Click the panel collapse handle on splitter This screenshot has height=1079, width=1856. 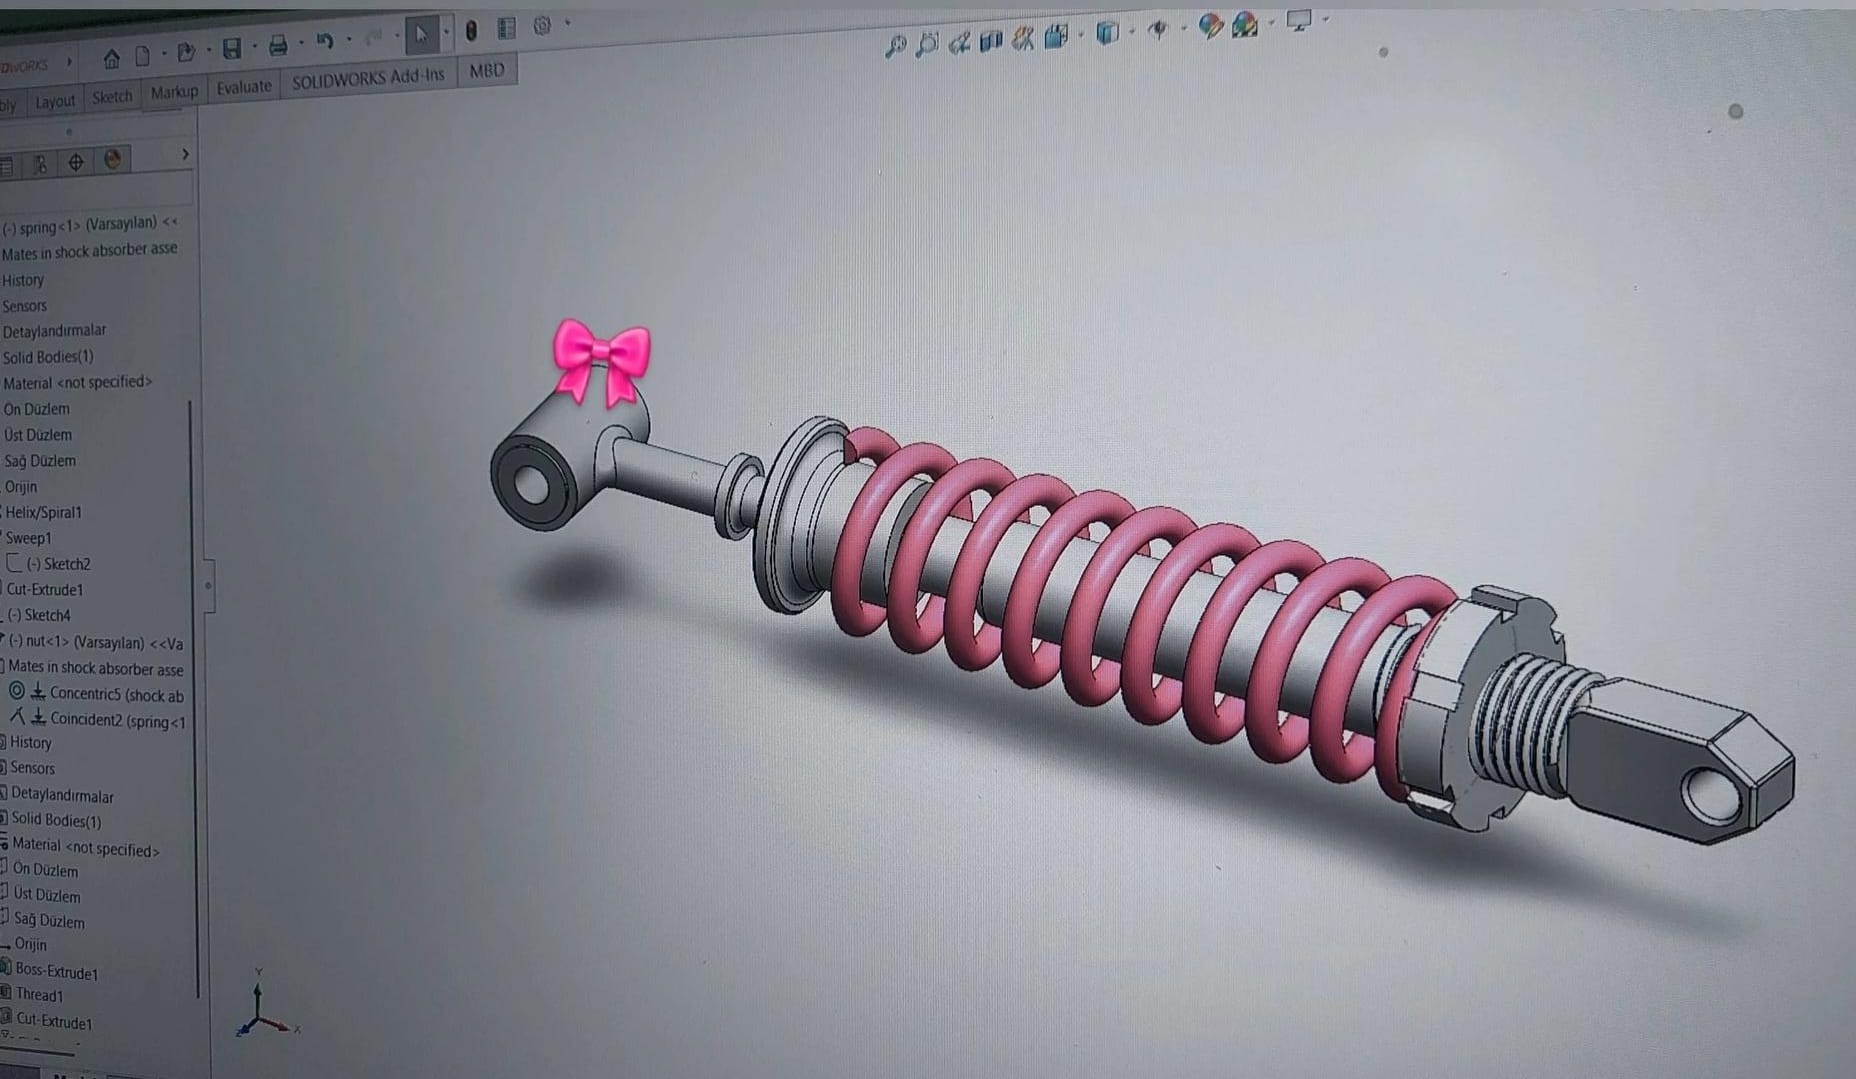coord(208,586)
